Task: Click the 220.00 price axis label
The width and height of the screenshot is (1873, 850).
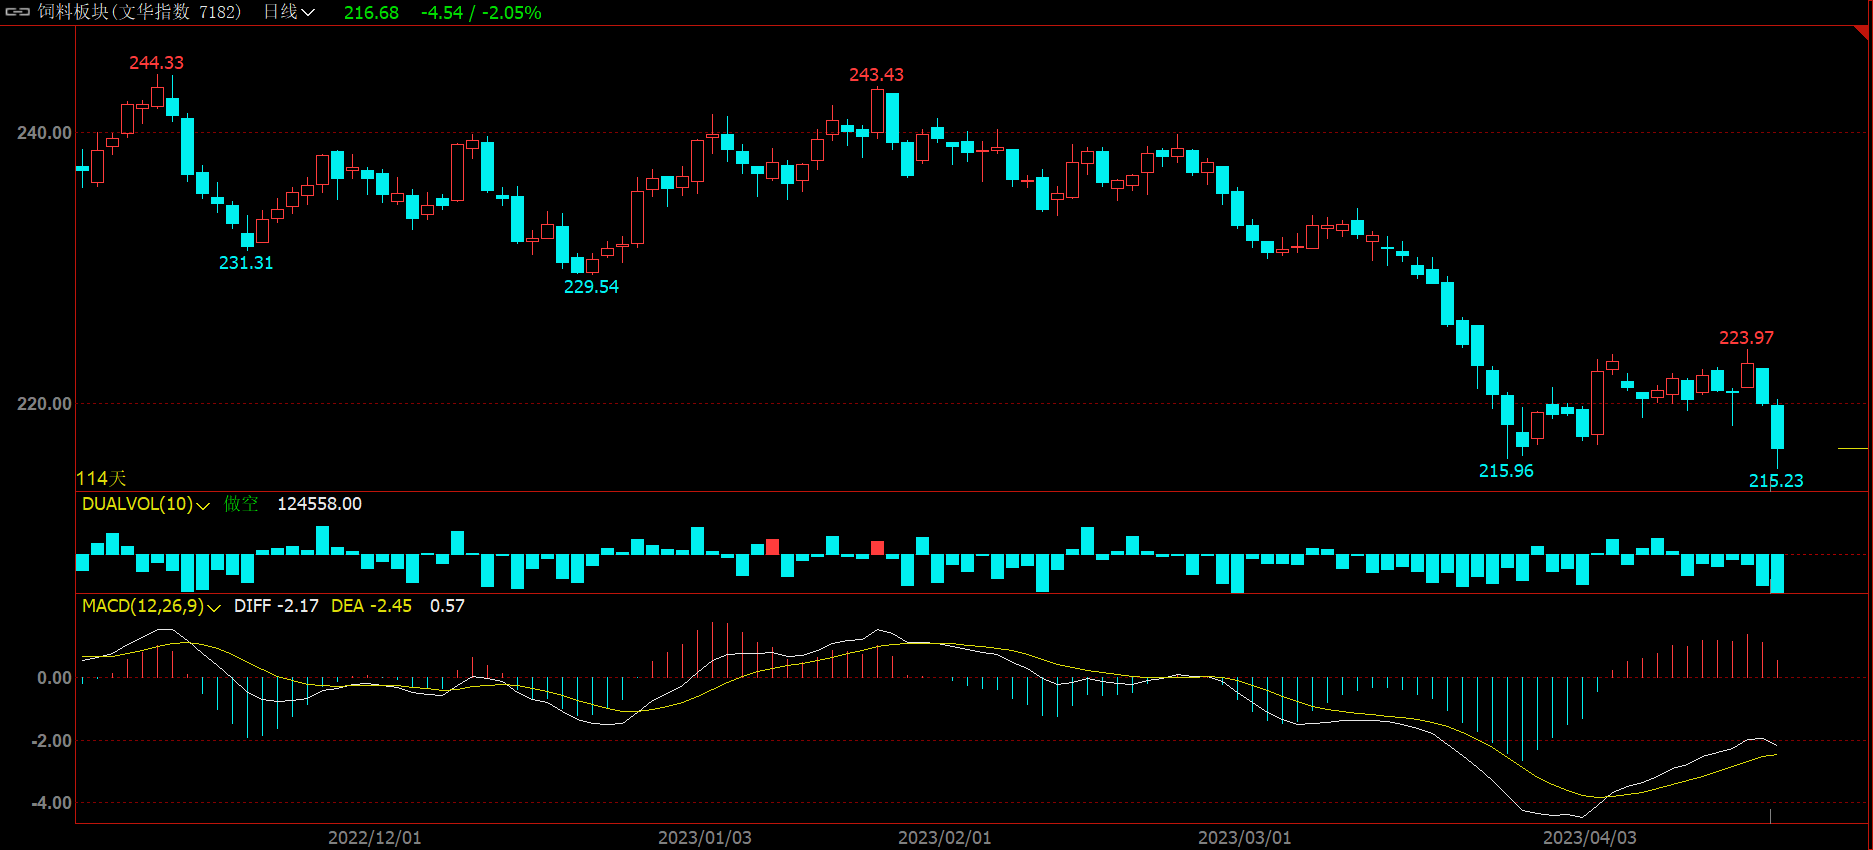Action: pyautogui.click(x=44, y=404)
